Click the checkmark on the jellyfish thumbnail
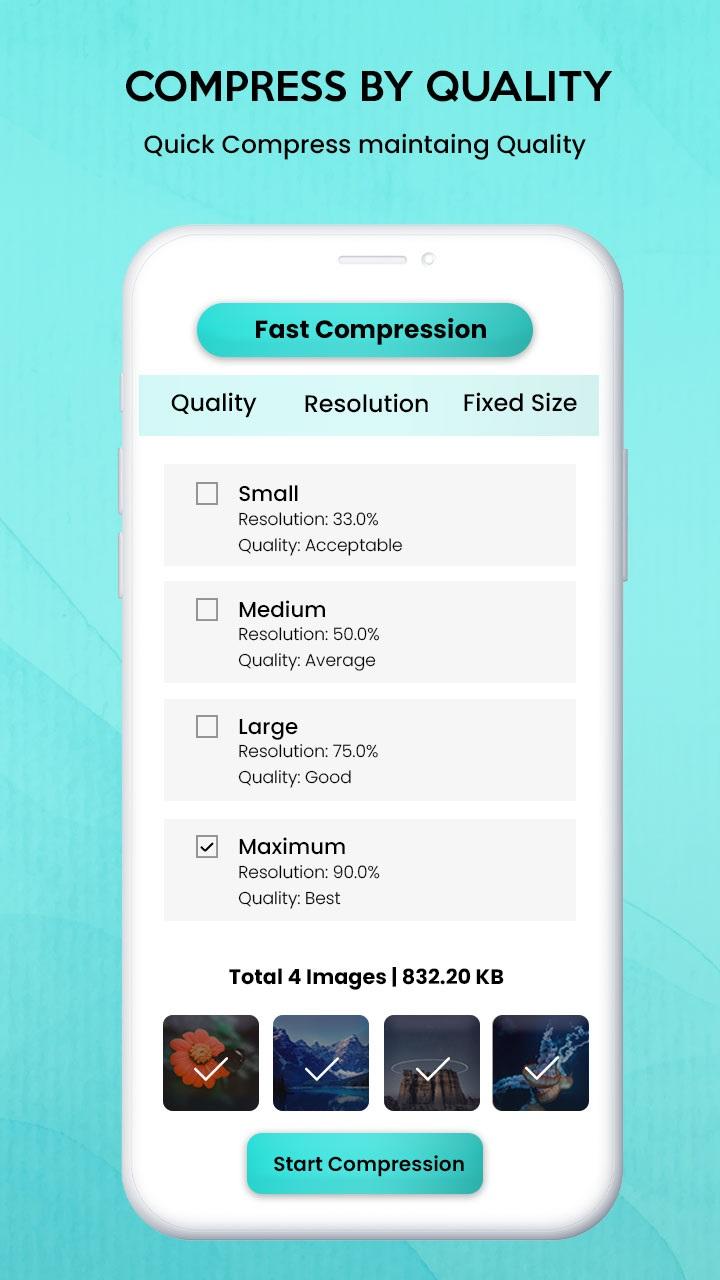 click(x=541, y=1070)
